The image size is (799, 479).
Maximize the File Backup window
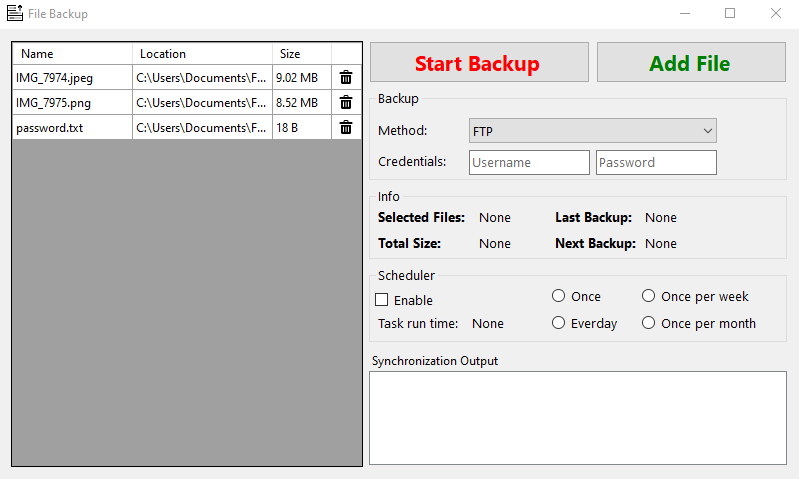730,14
